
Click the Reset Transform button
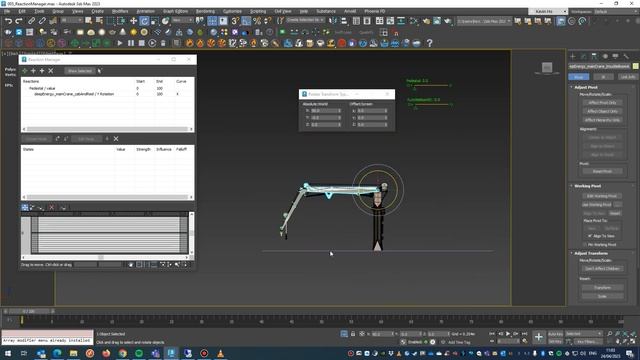[x=602, y=288]
